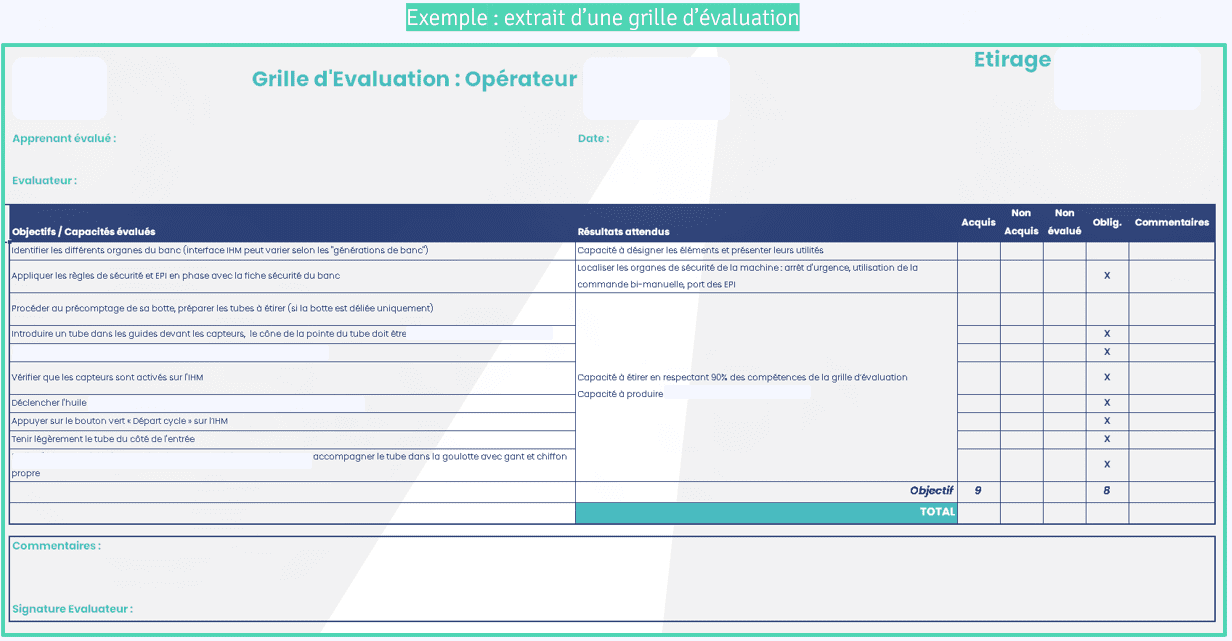Select the 'Acquis' column header
The height and width of the screenshot is (641, 1232).
(x=978, y=223)
